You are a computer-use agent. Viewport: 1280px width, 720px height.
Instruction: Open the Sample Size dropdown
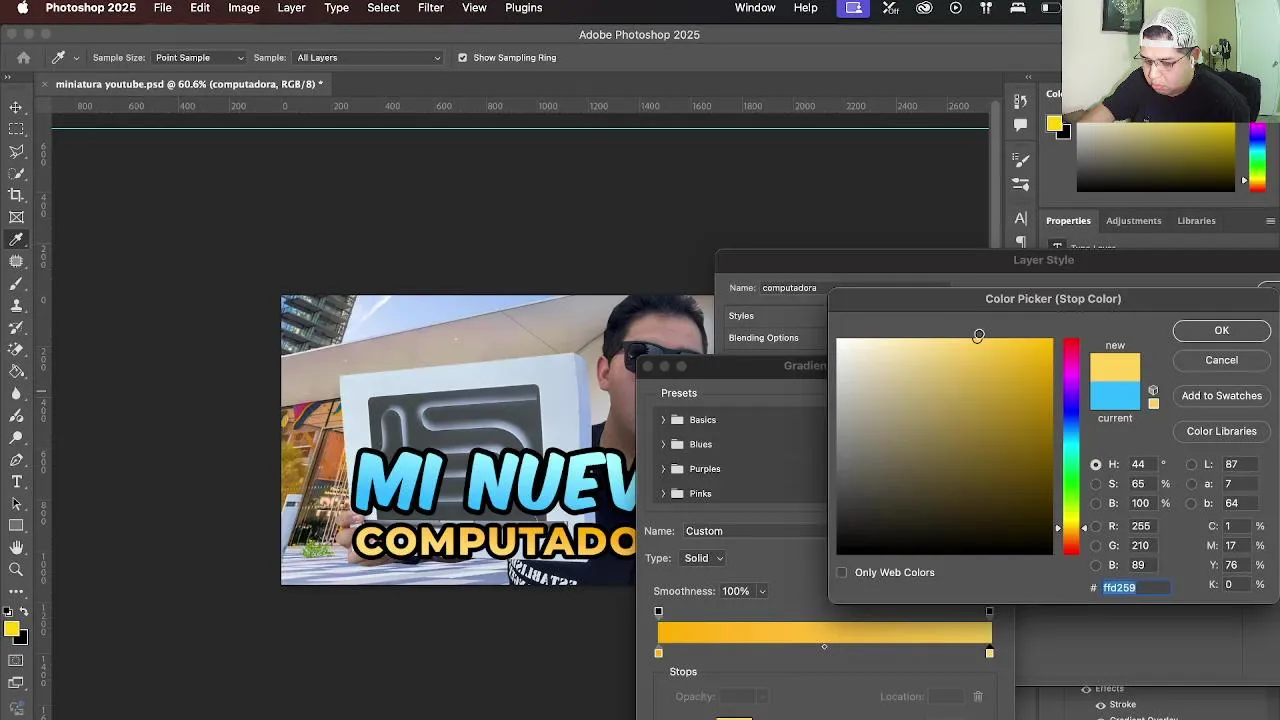(x=198, y=58)
